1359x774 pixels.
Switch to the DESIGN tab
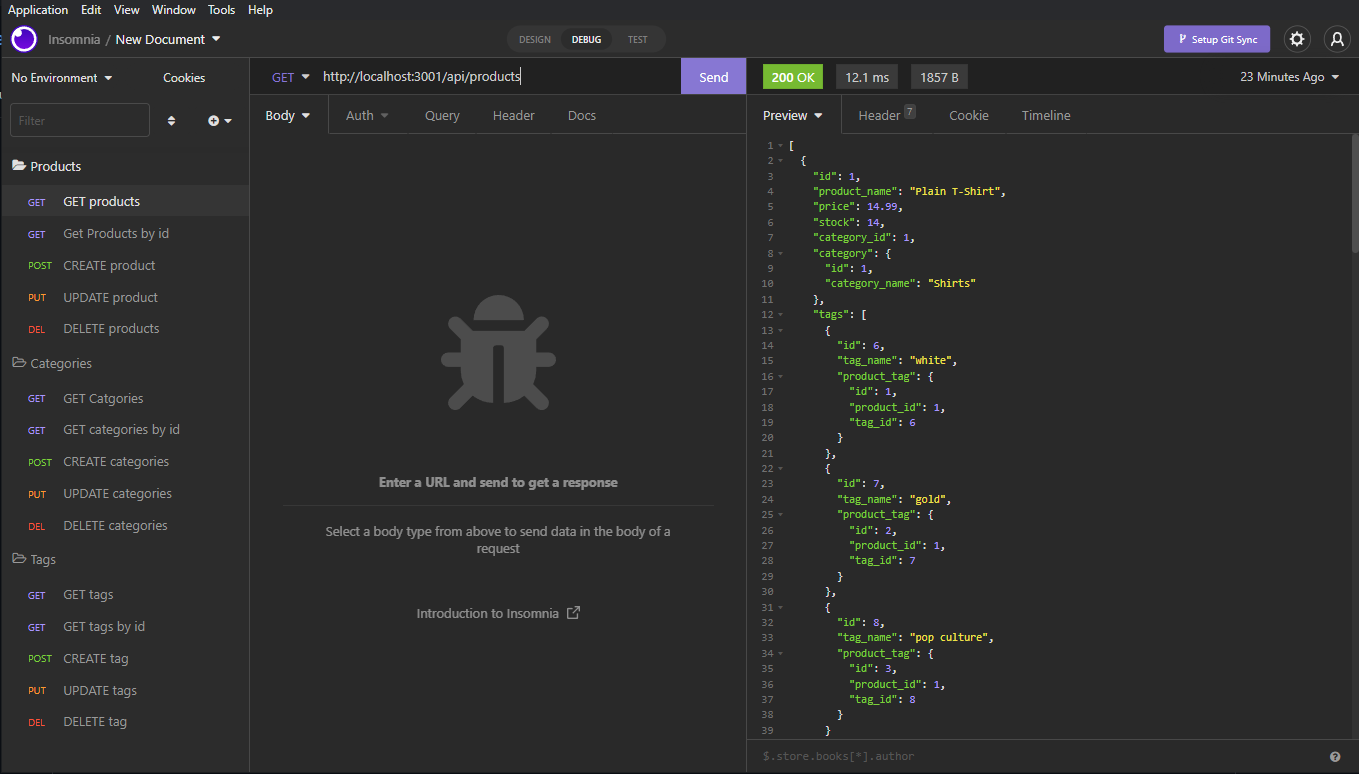tap(534, 39)
